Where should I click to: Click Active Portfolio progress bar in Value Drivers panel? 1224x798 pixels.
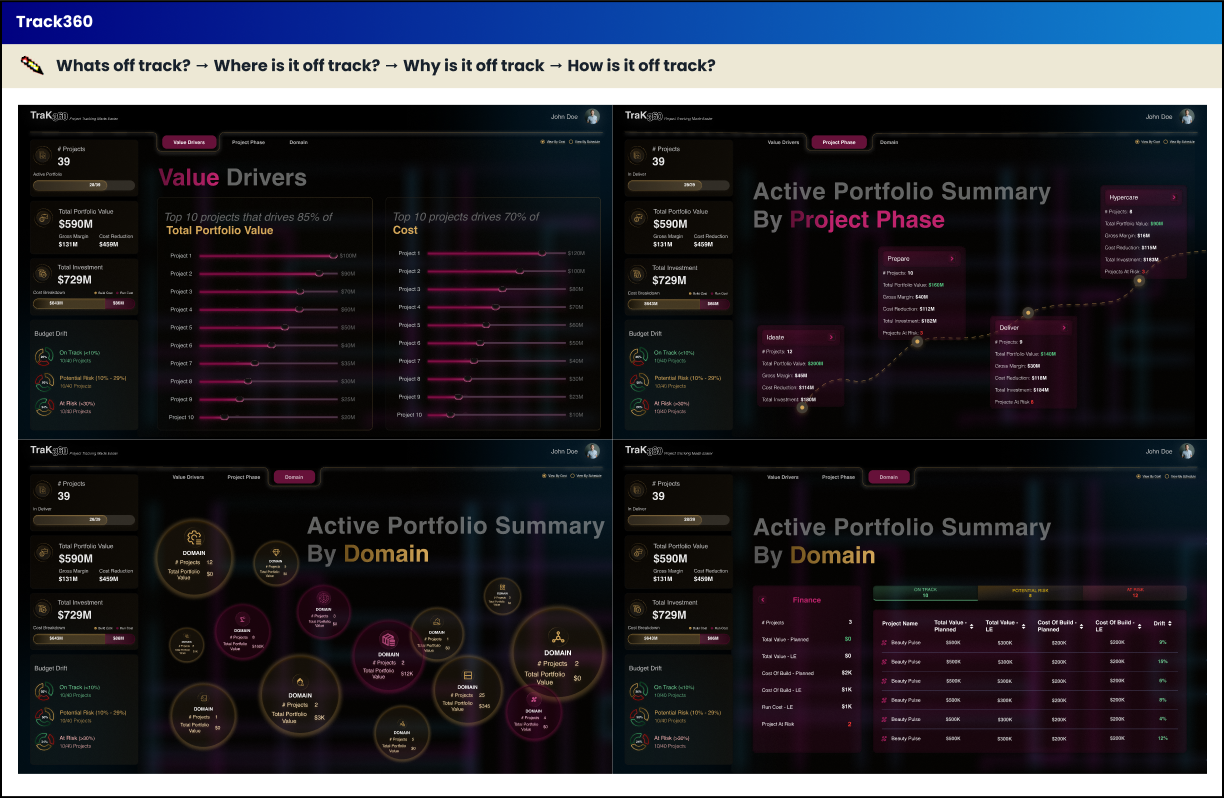[x=84, y=185]
